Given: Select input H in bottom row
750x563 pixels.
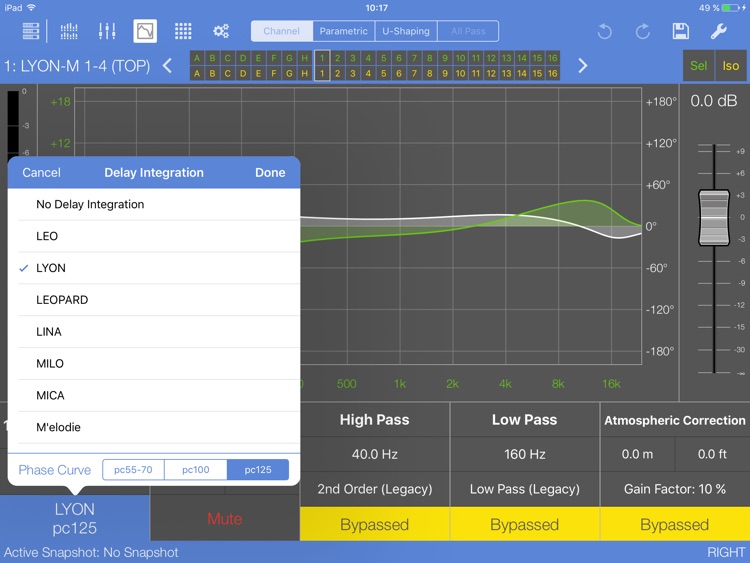Looking at the screenshot, I should [x=305, y=73].
